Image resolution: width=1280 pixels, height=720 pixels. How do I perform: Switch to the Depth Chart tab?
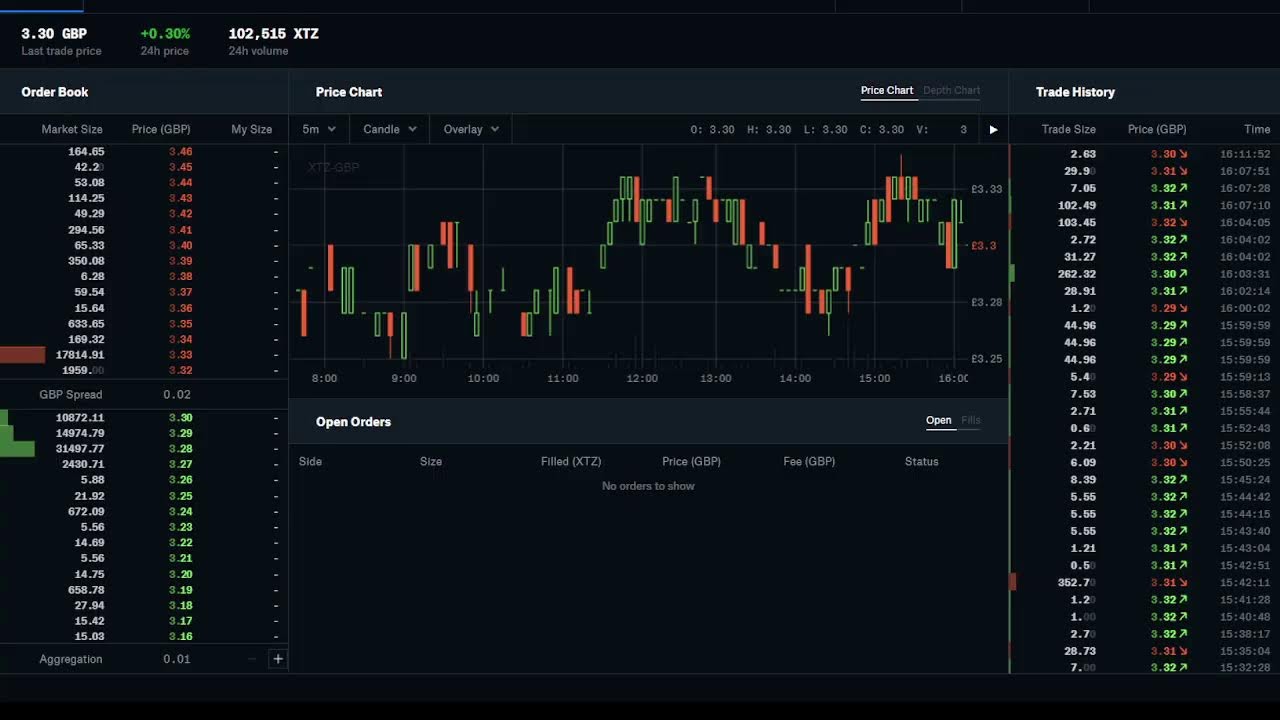(x=951, y=90)
